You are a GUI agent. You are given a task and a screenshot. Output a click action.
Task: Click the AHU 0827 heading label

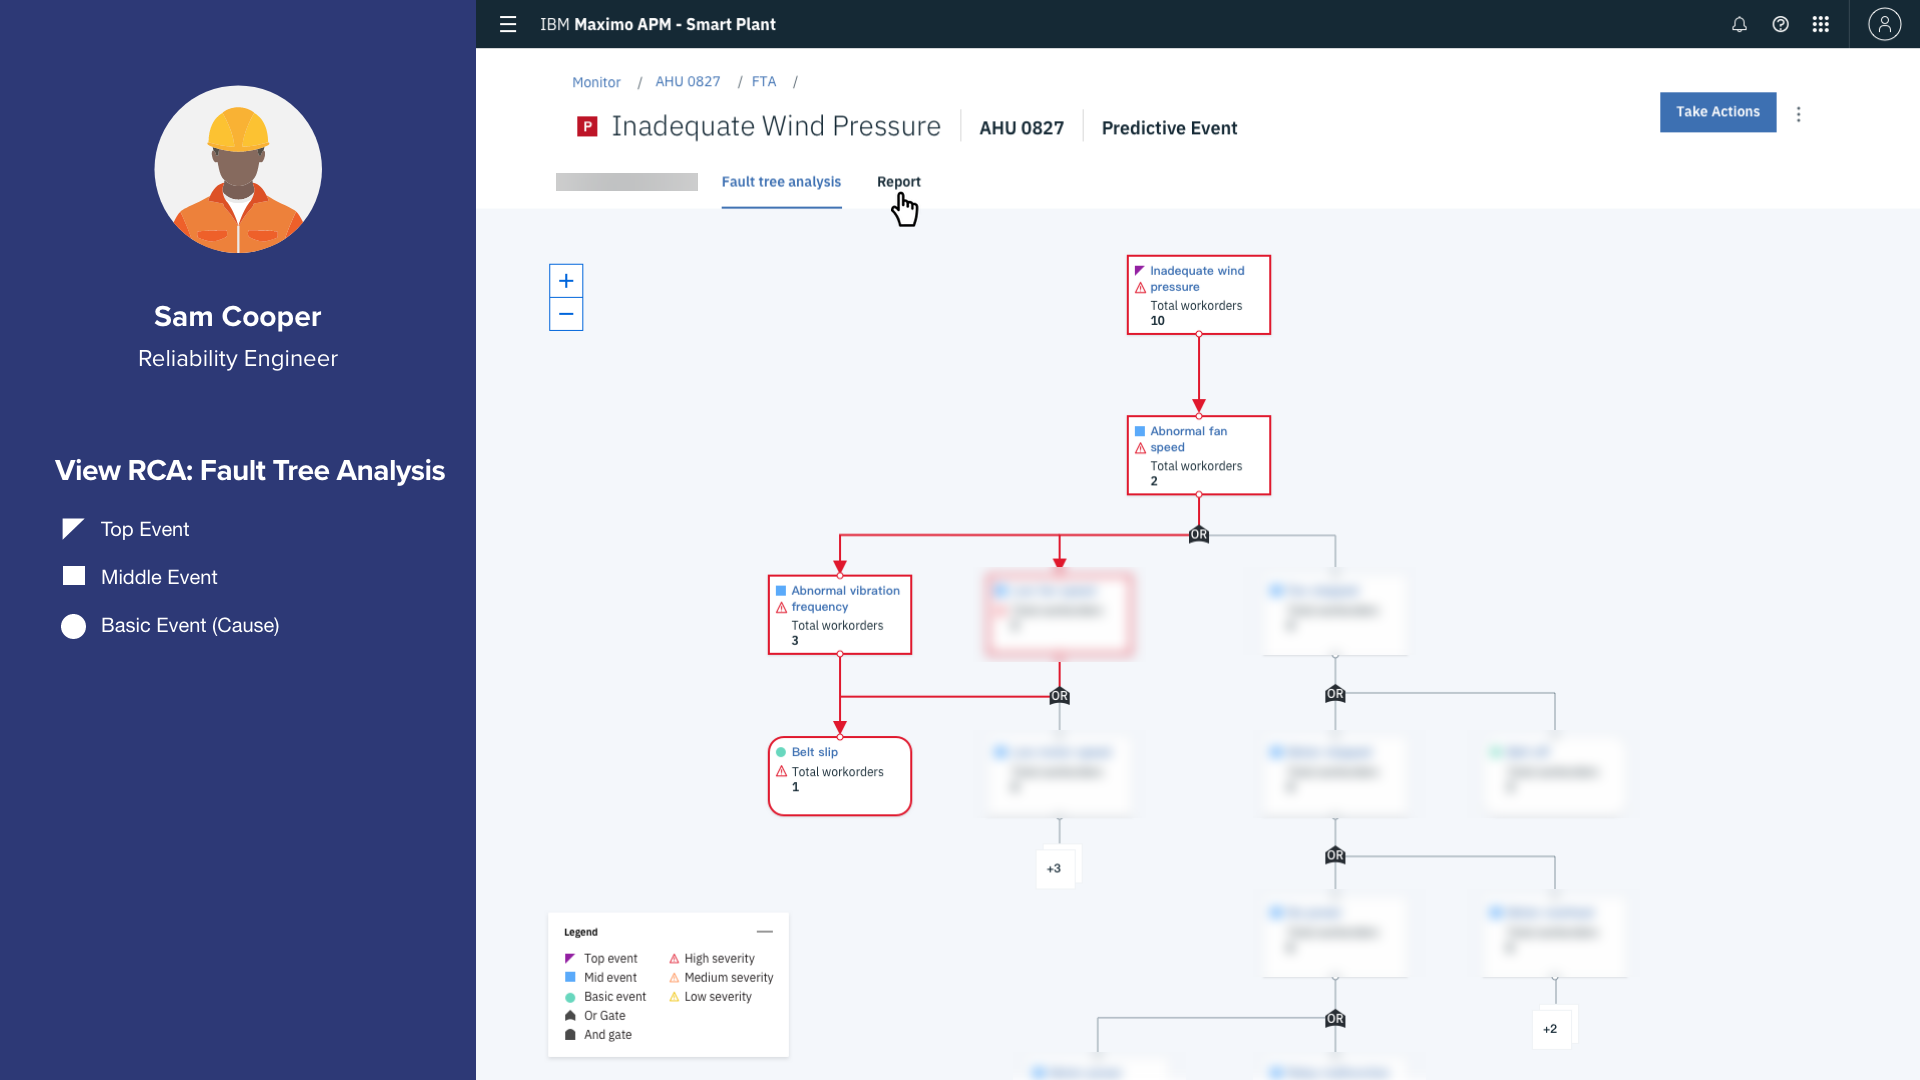[x=1021, y=128]
